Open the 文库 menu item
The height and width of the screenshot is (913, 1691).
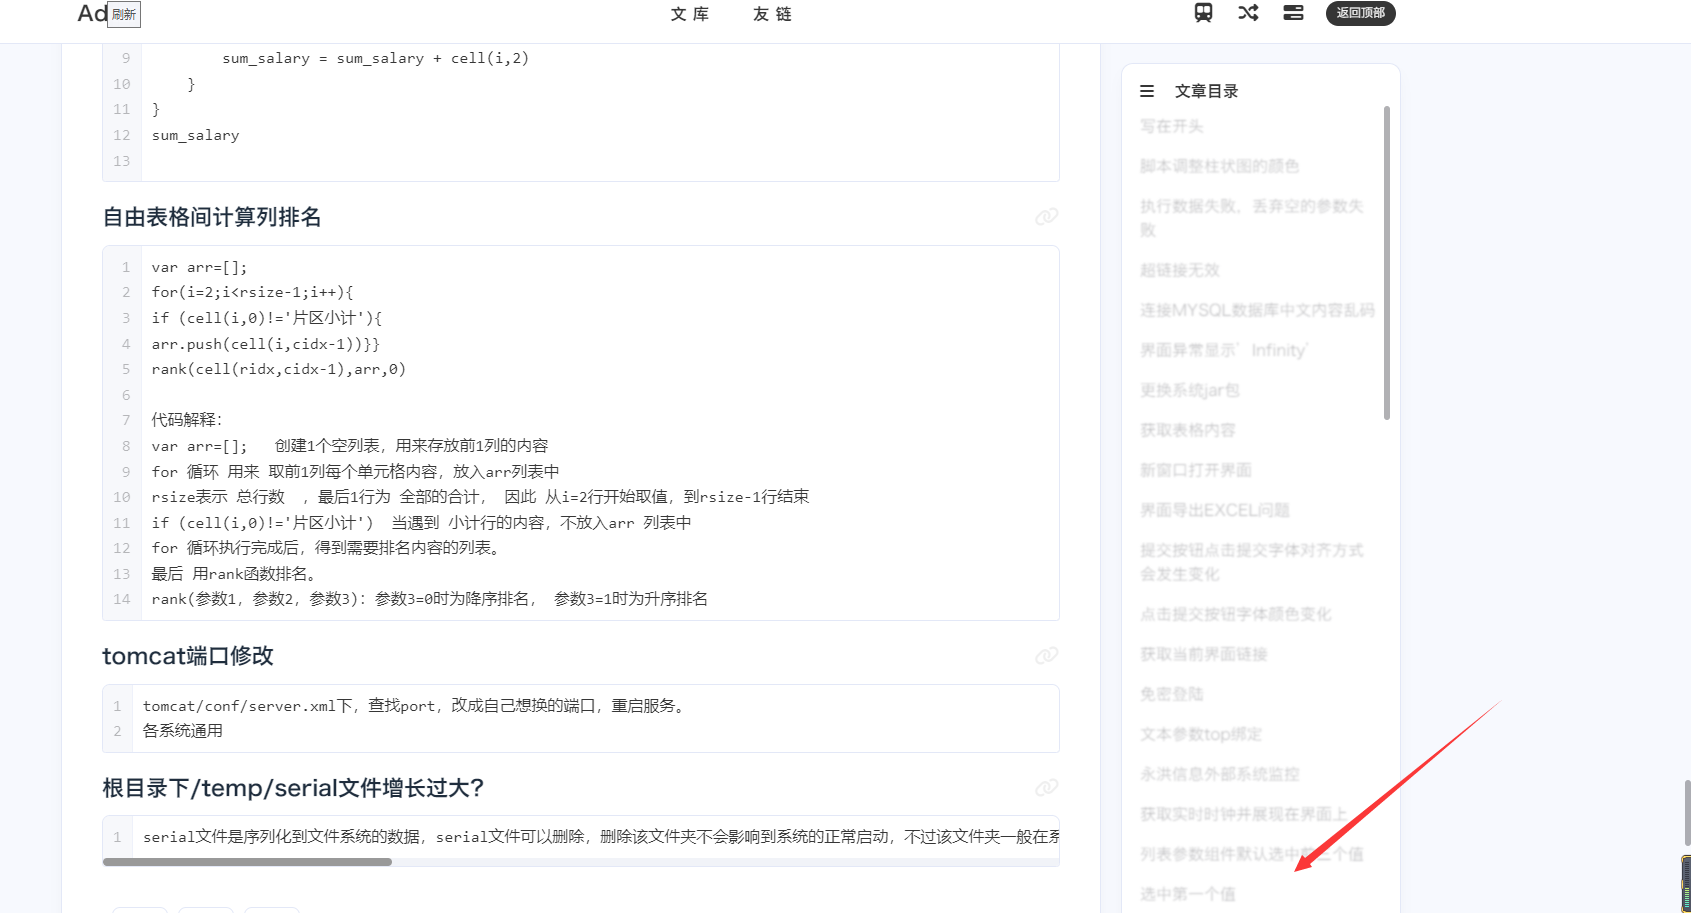(689, 14)
